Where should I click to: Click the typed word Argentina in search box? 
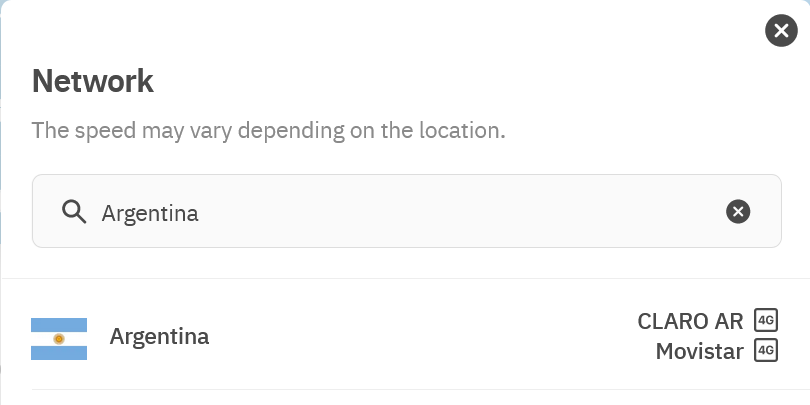pyautogui.click(x=150, y=213)
